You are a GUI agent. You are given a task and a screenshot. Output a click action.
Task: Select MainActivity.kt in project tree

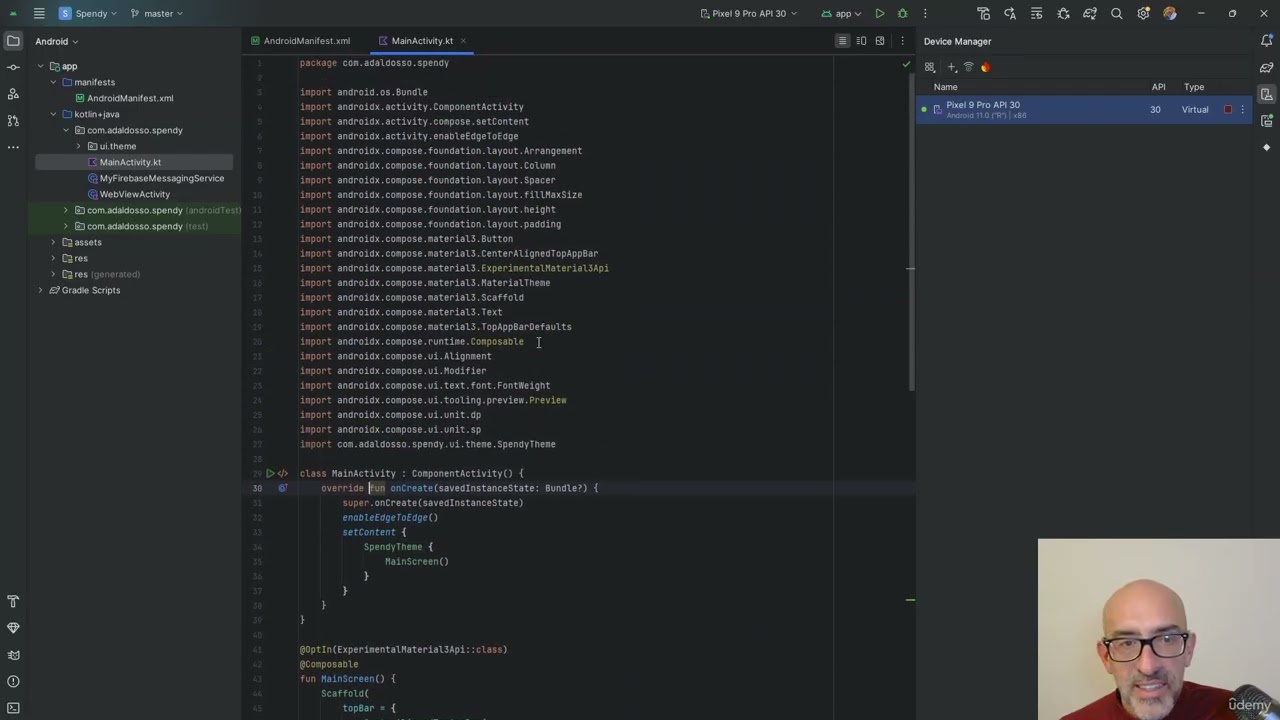coord(124,162)
